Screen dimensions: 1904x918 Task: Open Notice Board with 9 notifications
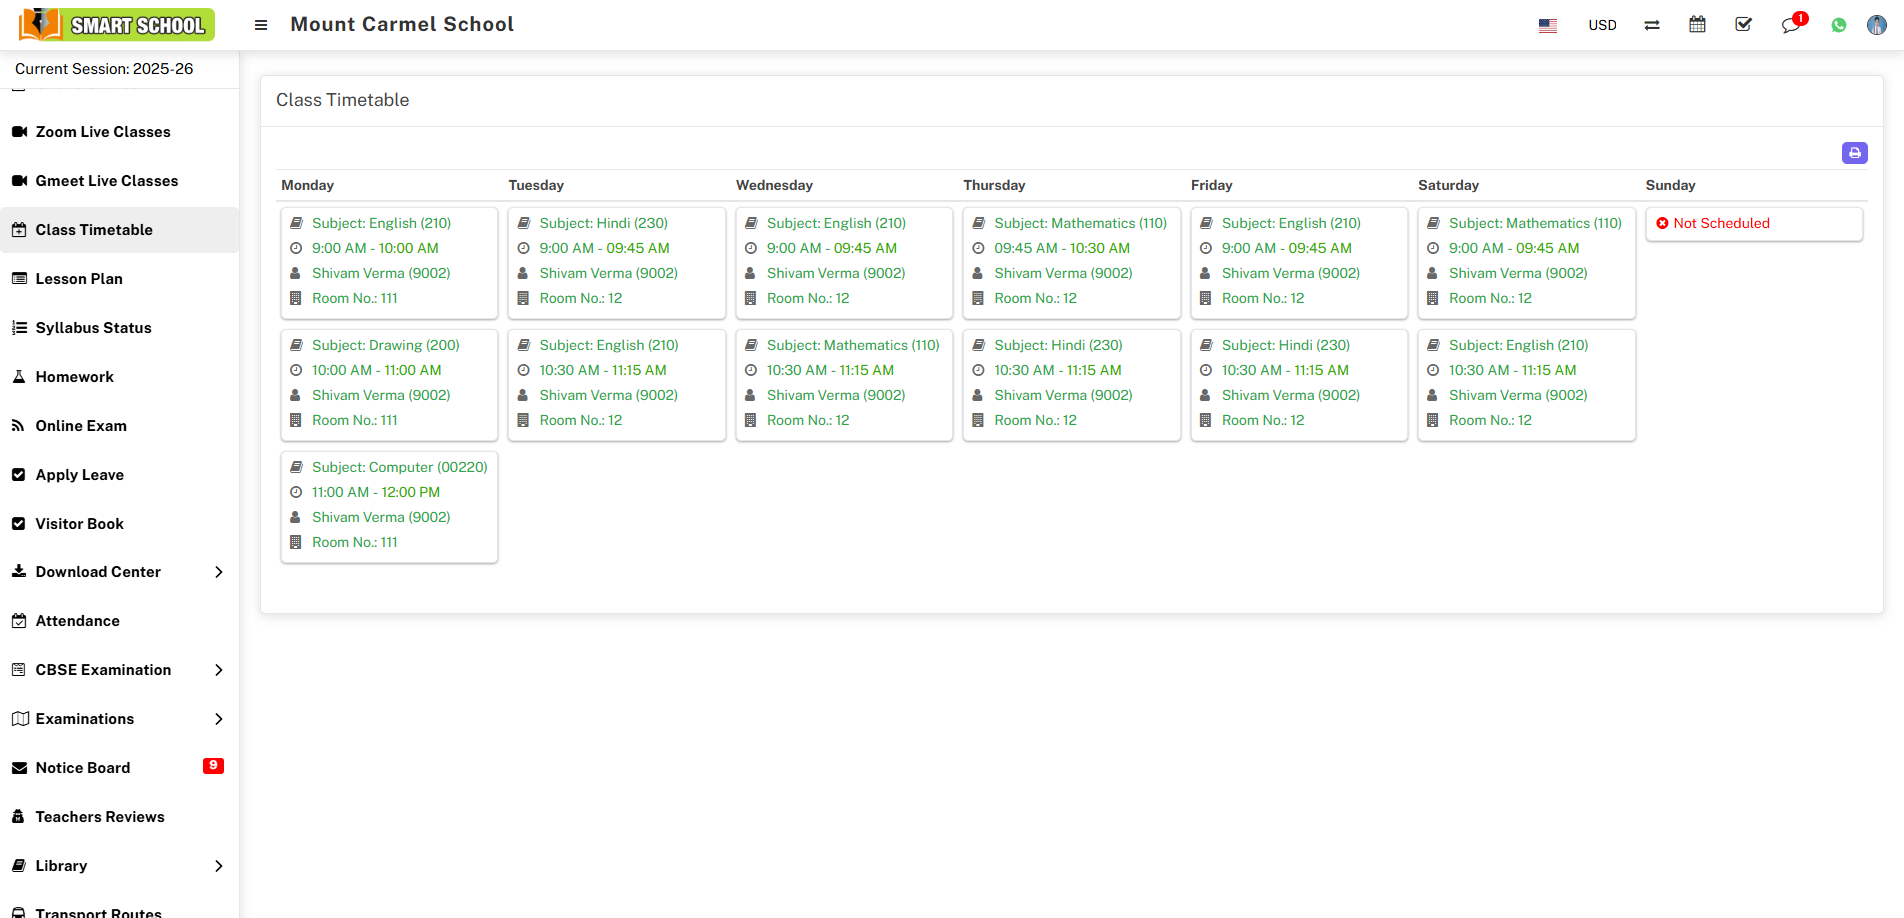[x=82, y=767]
